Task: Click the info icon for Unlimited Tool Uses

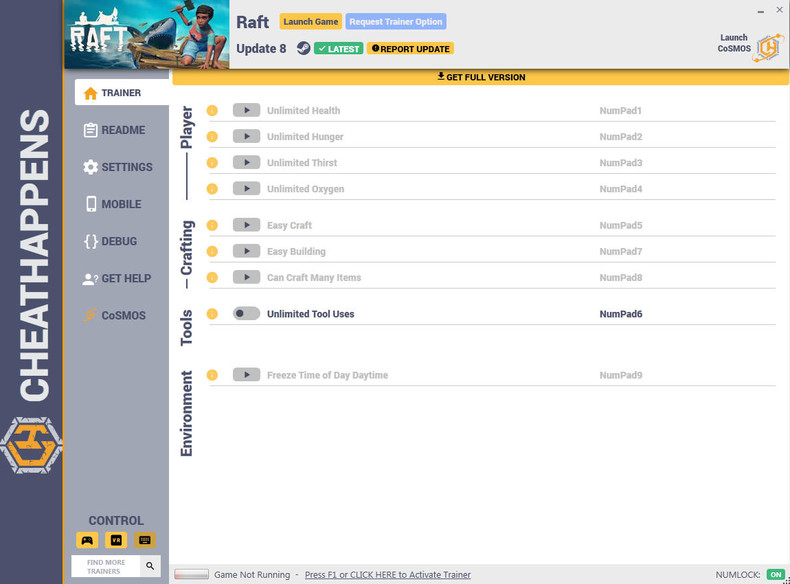Action: pos(212,314)
